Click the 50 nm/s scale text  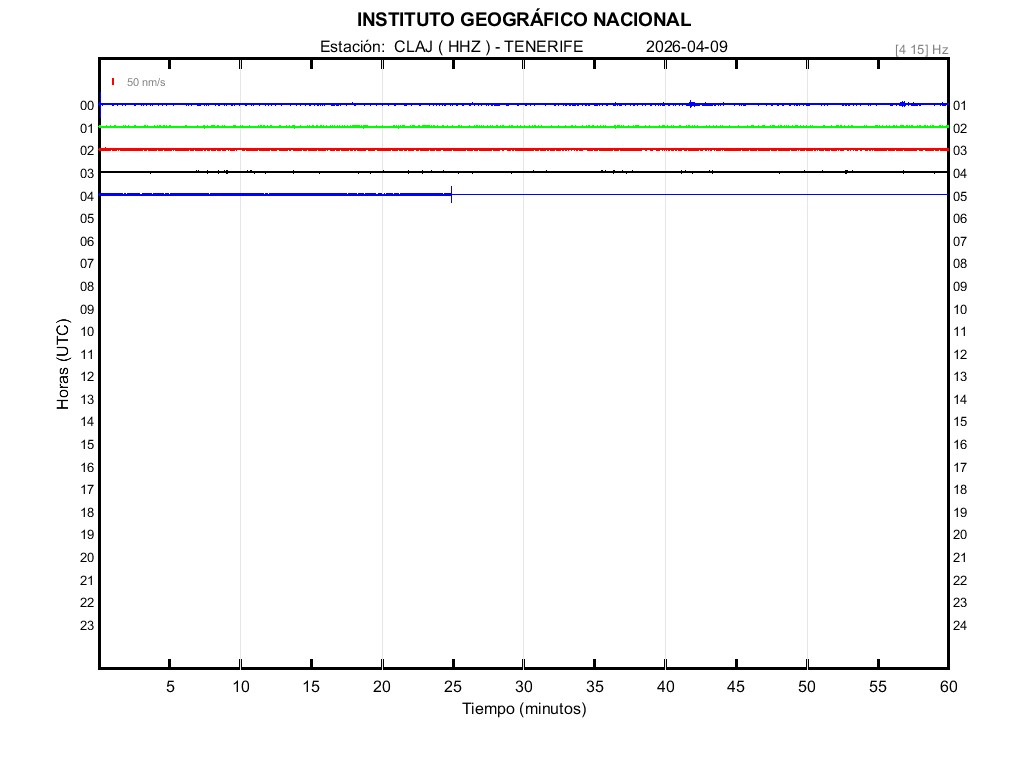pyautogui.click(x=146, y=82)
